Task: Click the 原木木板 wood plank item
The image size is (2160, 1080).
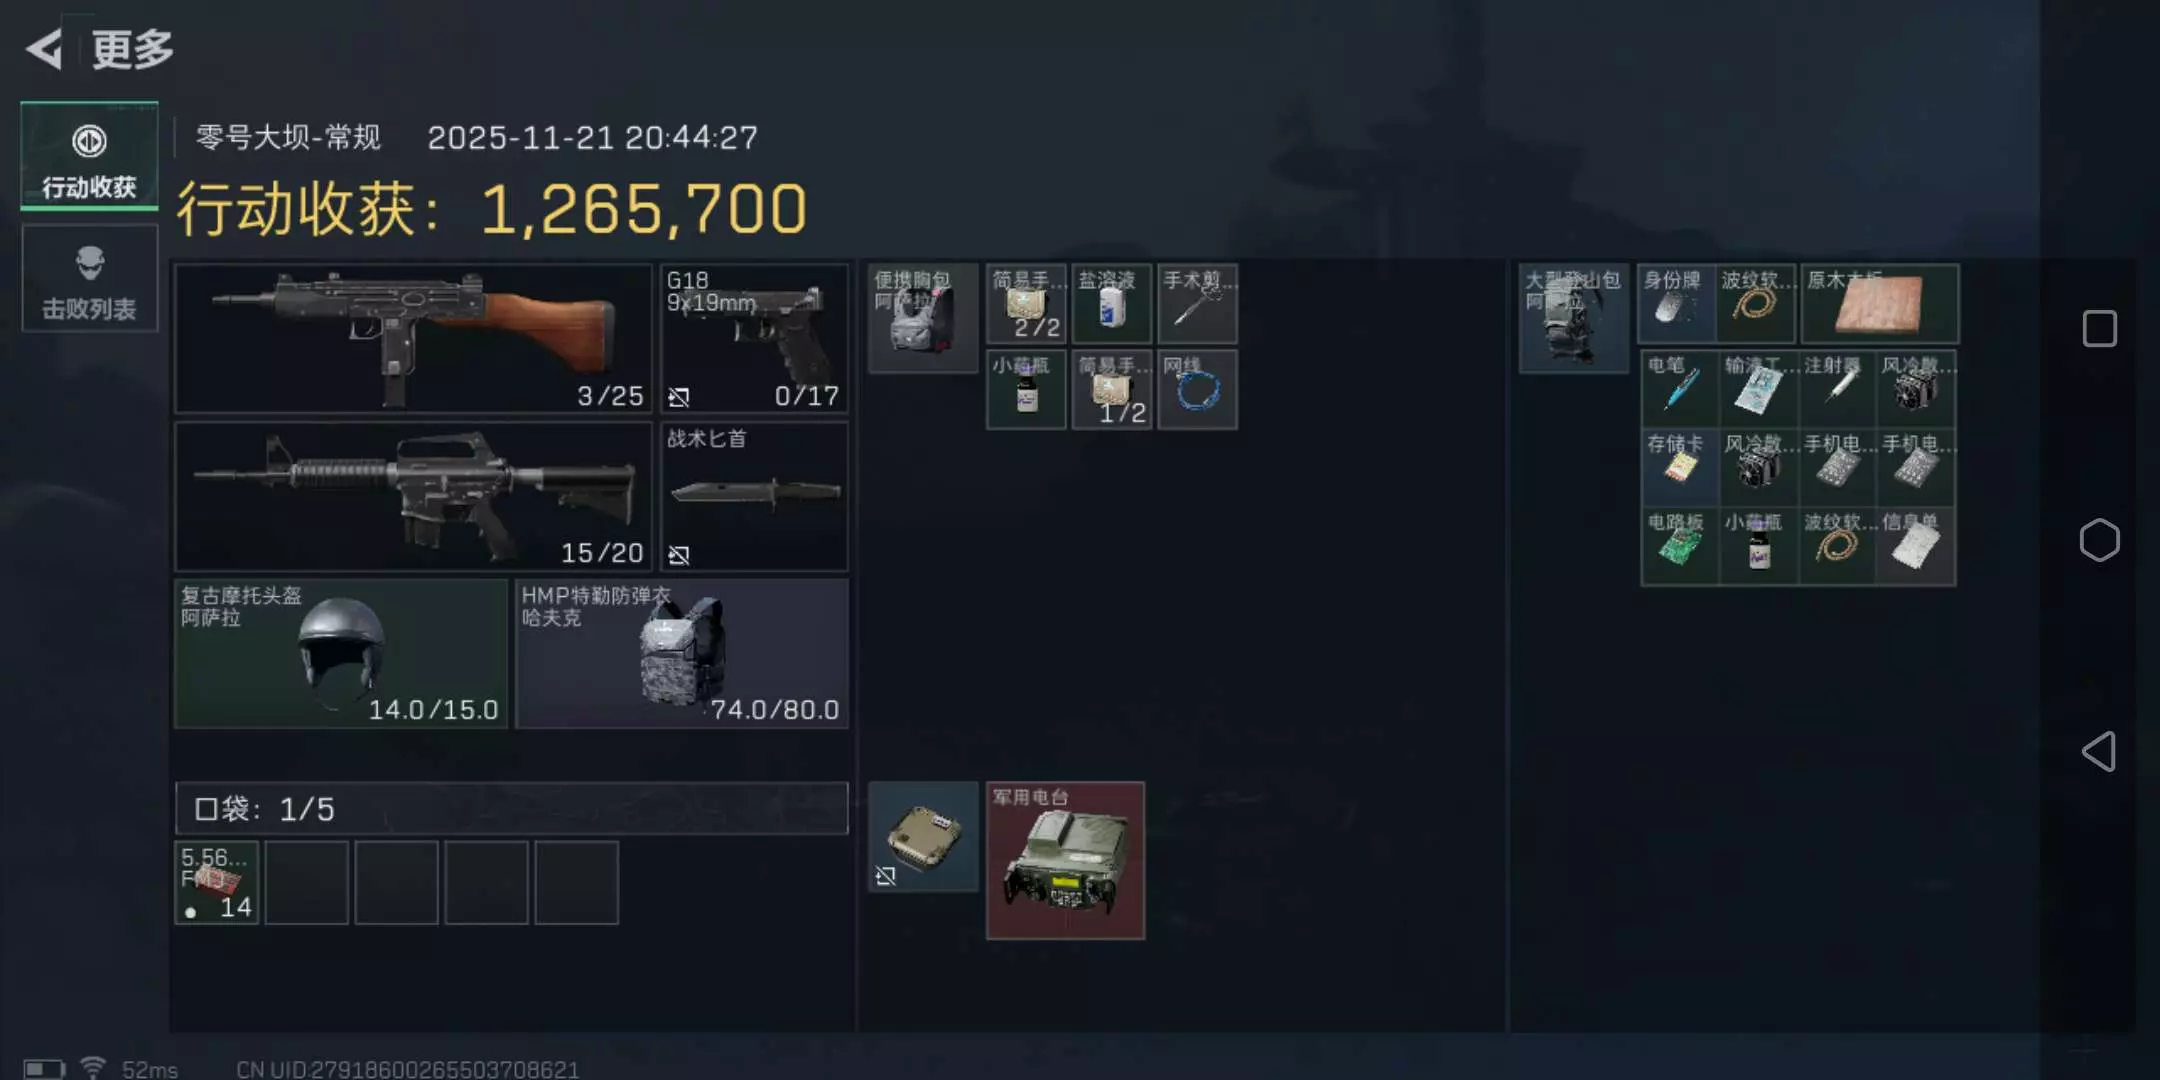Action: click(1879, 303)
